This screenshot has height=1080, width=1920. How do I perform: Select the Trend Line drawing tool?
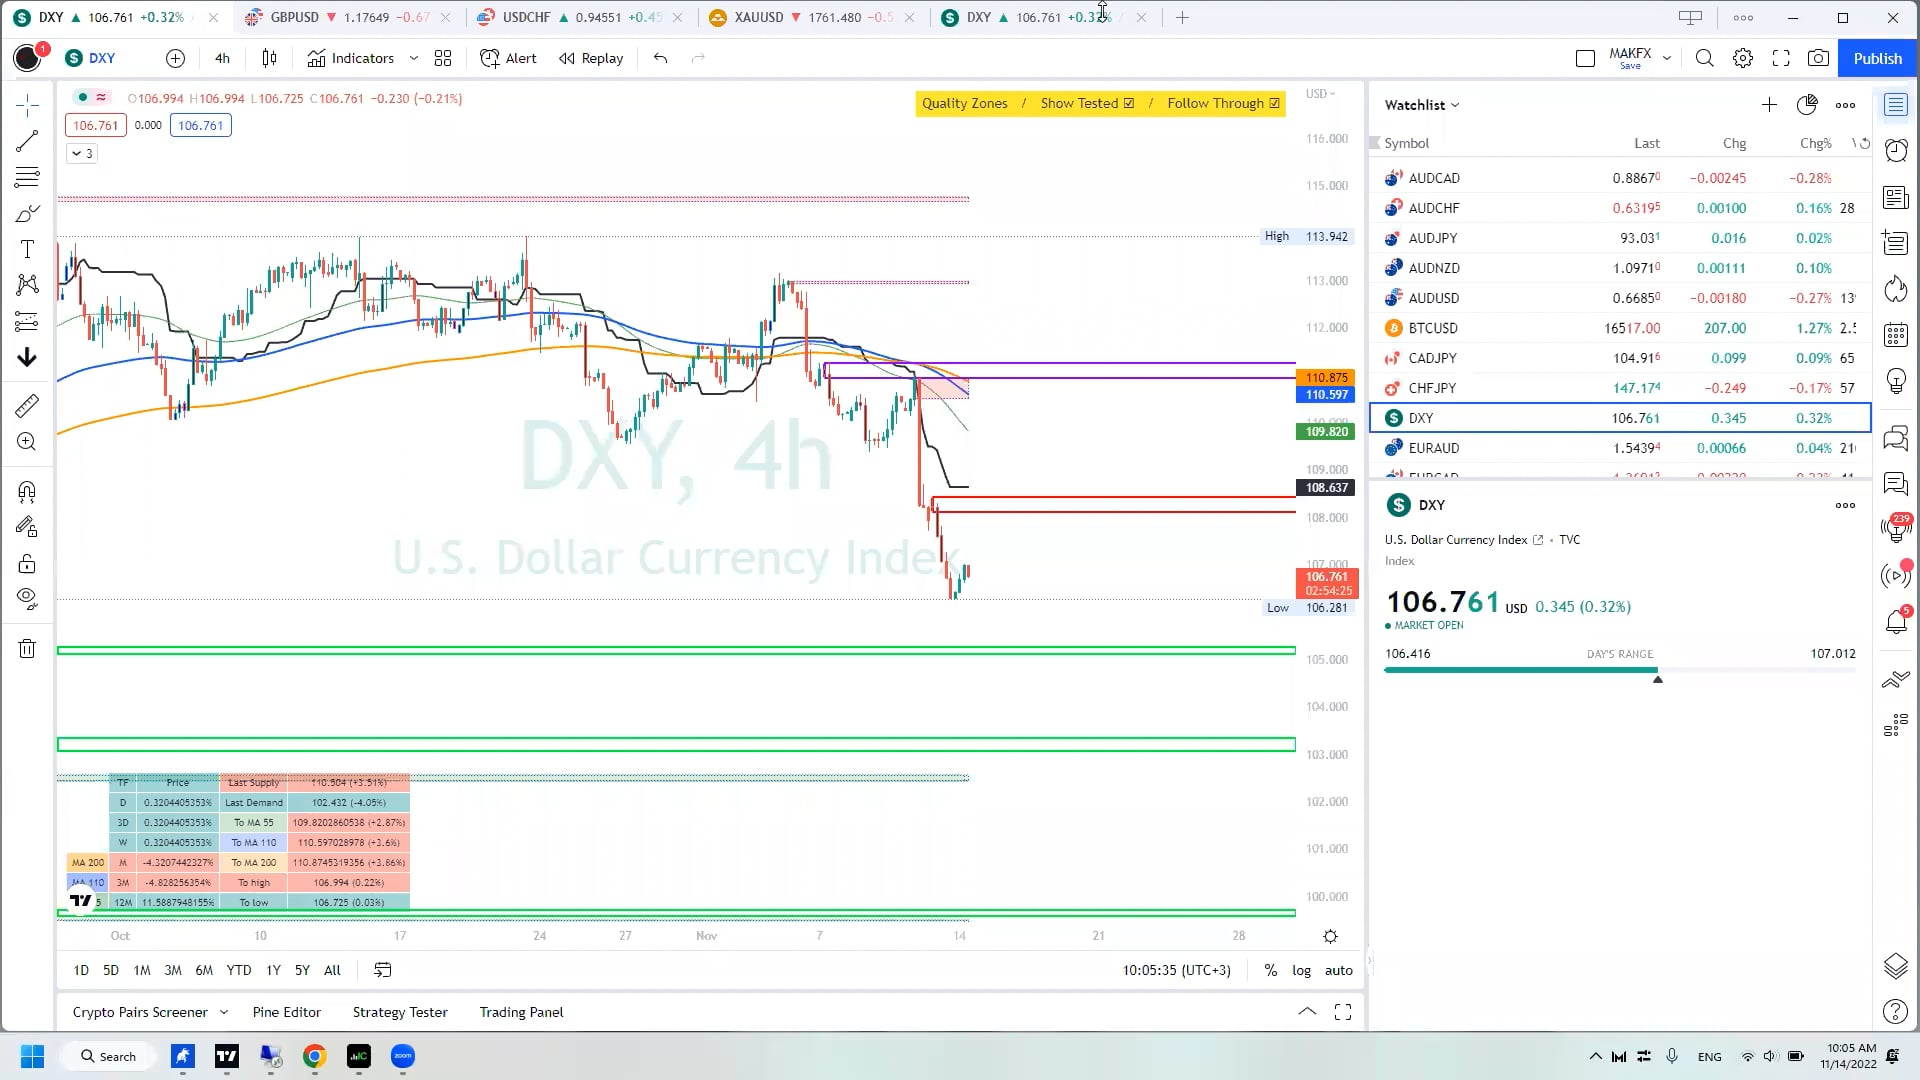coord(28,140)
